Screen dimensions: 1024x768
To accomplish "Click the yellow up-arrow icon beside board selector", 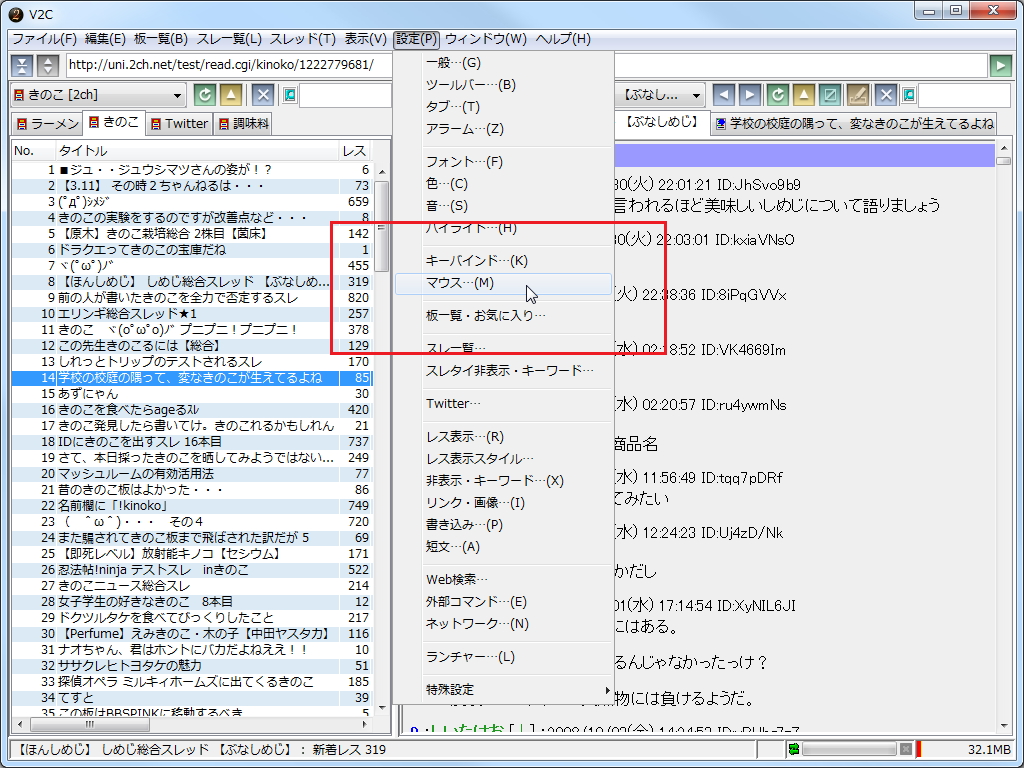I will tap(231, 95).
